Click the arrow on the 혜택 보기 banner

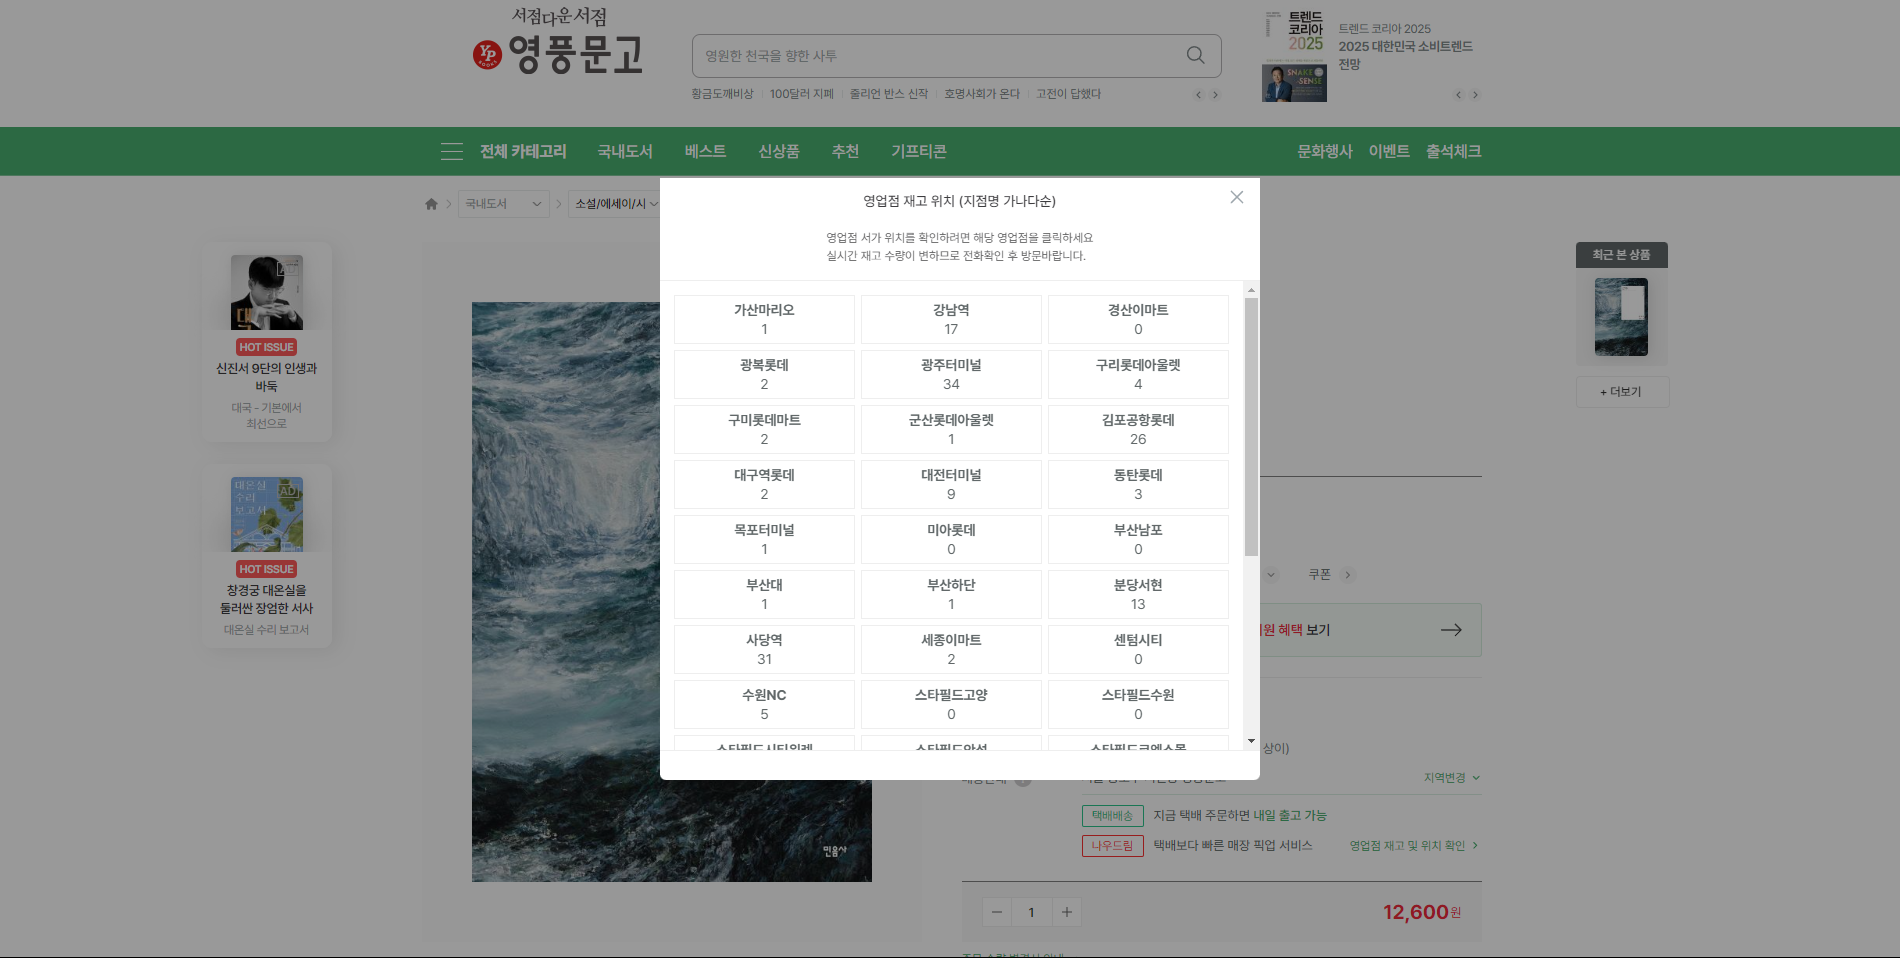click(1450, 630)
